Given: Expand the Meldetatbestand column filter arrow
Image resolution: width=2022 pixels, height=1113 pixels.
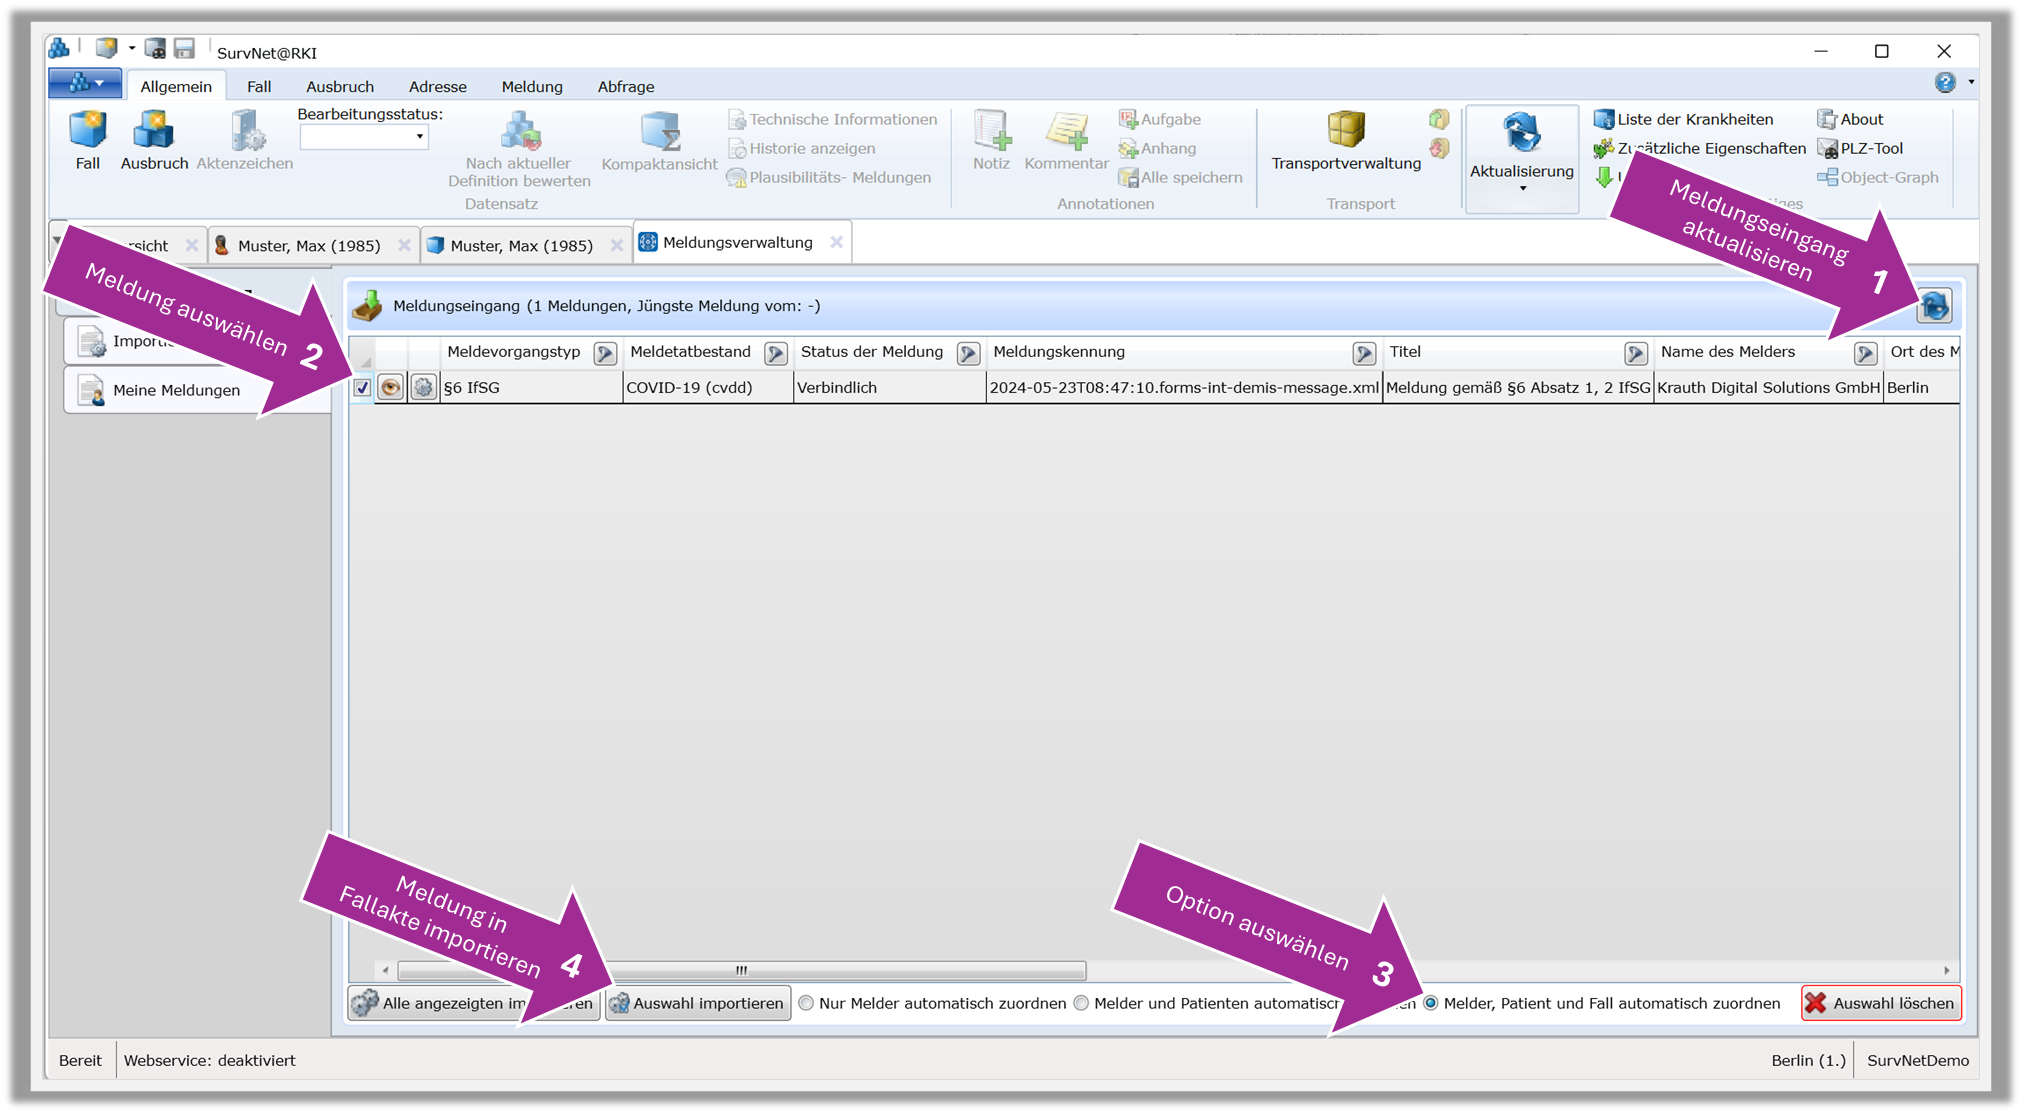Looking at the screenshot, I should tap(775, 353).
